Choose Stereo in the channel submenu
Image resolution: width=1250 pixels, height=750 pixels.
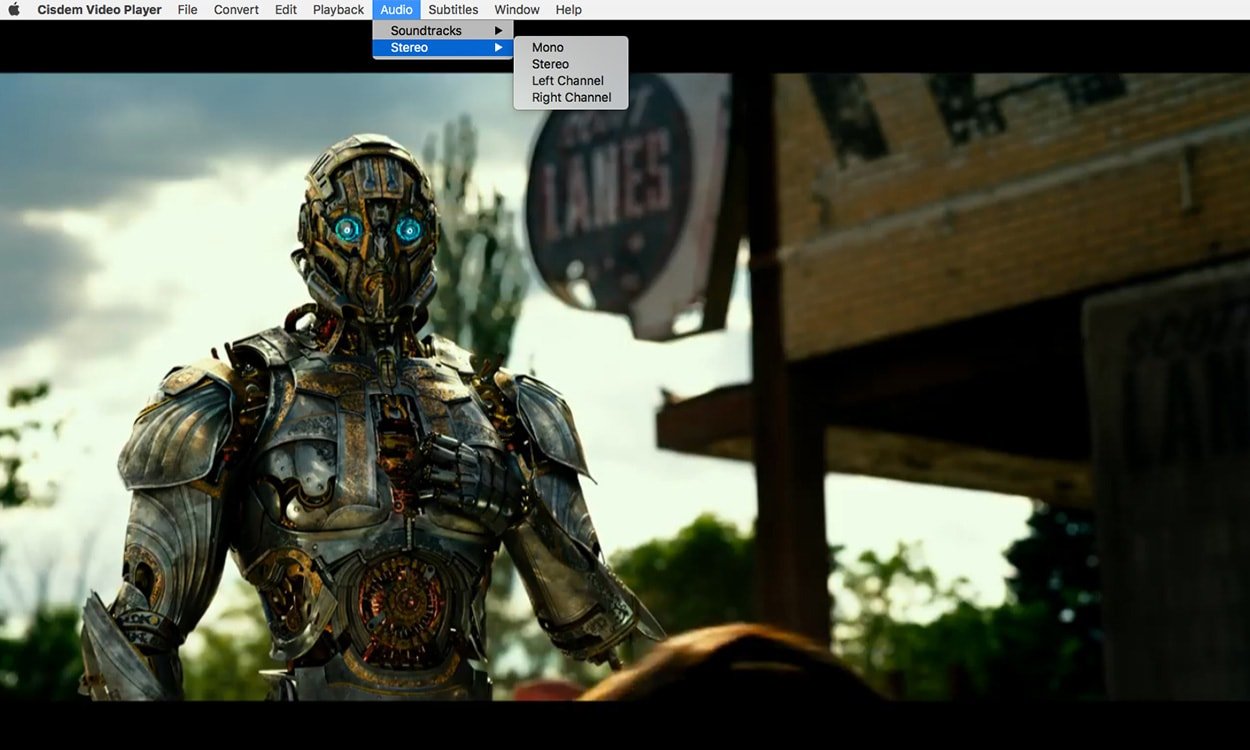(571, 64)
